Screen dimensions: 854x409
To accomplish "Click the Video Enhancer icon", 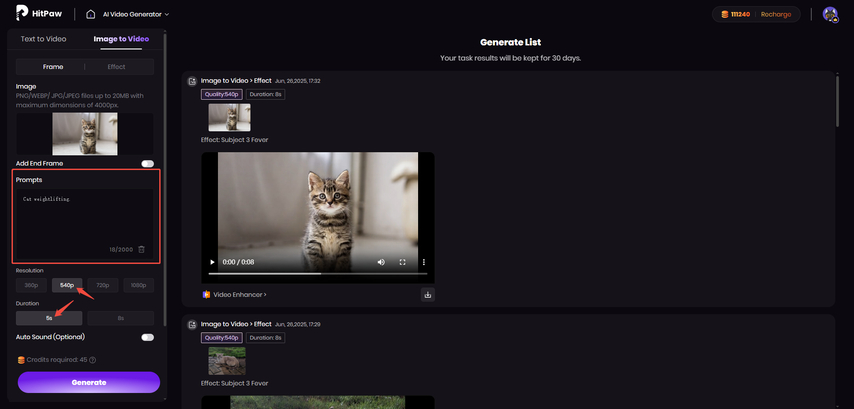I will point(206,295).
